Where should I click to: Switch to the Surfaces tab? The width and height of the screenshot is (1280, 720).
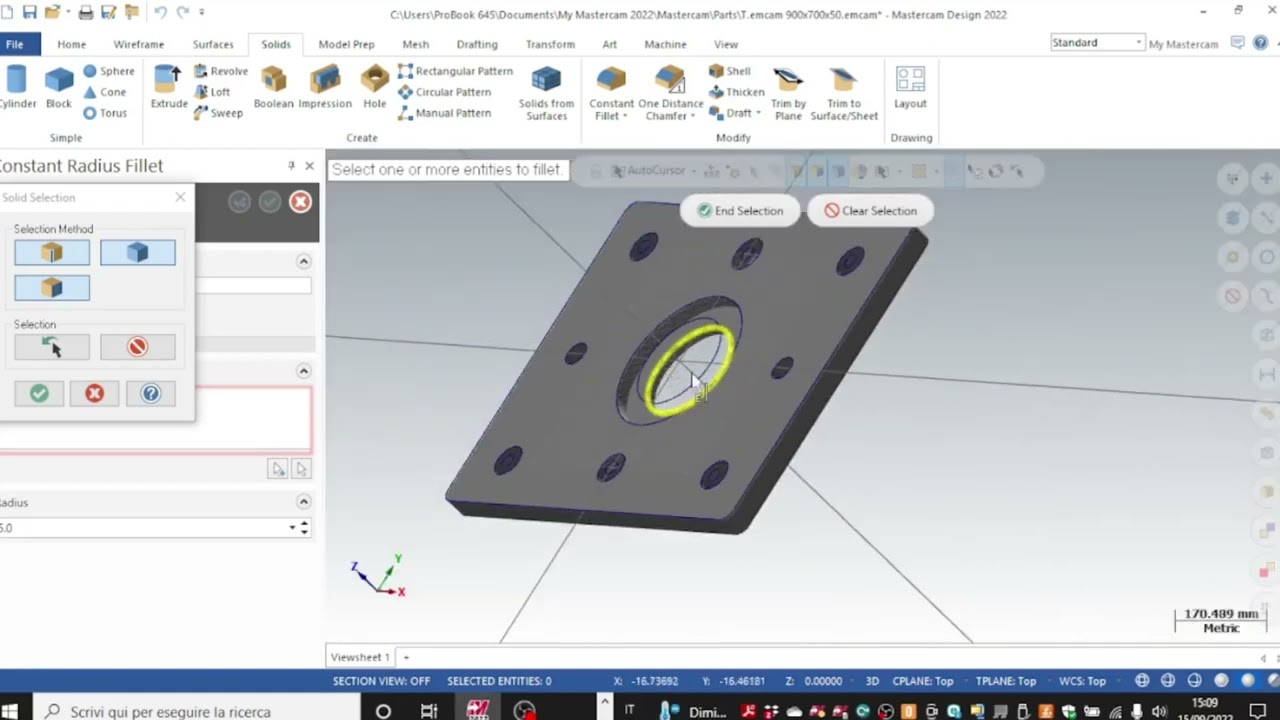213,44
